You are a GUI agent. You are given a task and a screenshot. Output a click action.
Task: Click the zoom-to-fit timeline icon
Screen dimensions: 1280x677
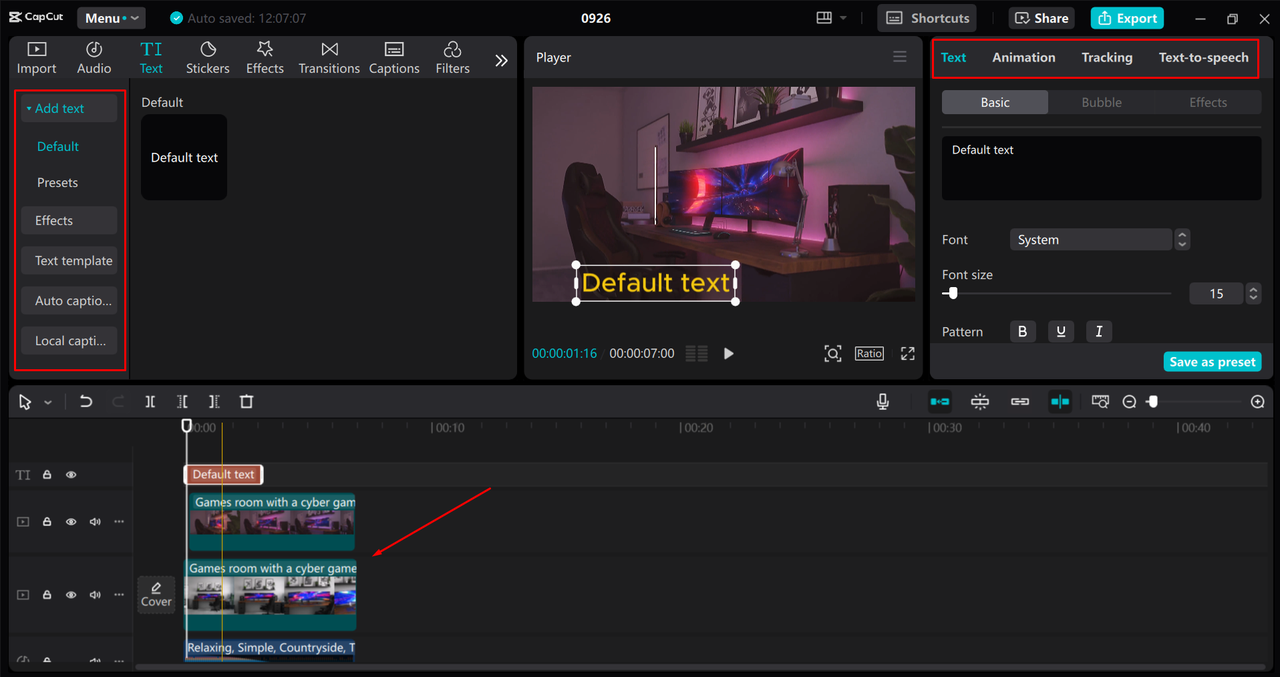pos(1100,401)
